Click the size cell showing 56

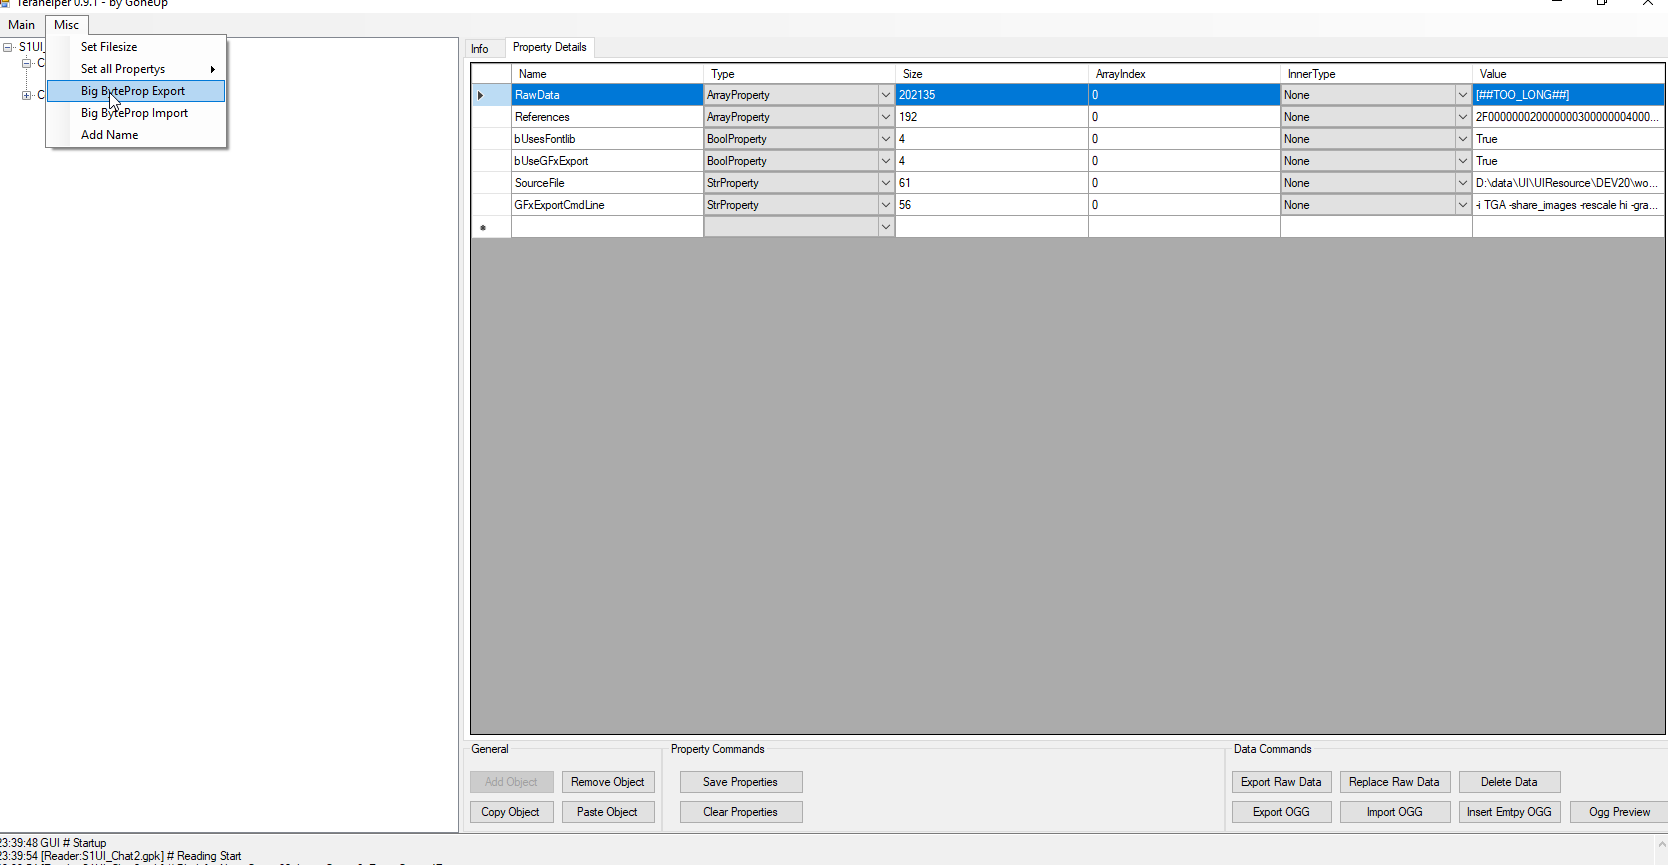click(992, 205)
